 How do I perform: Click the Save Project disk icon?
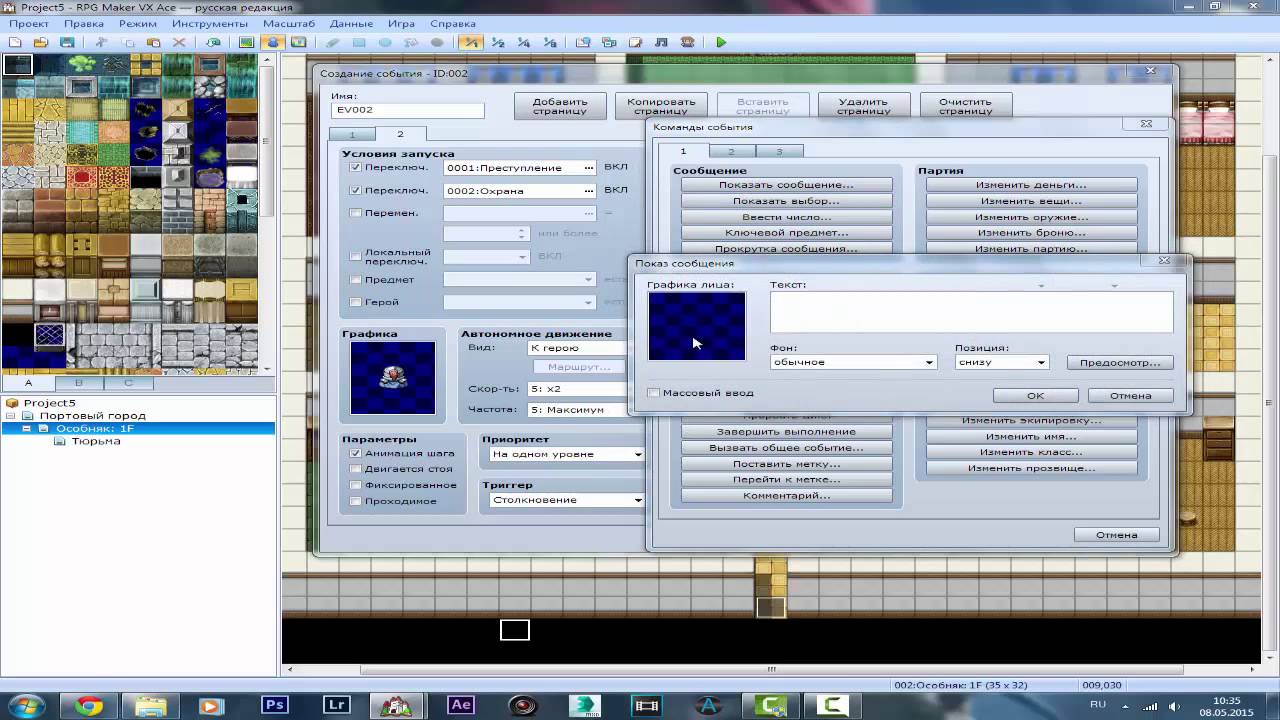(67, 42)
